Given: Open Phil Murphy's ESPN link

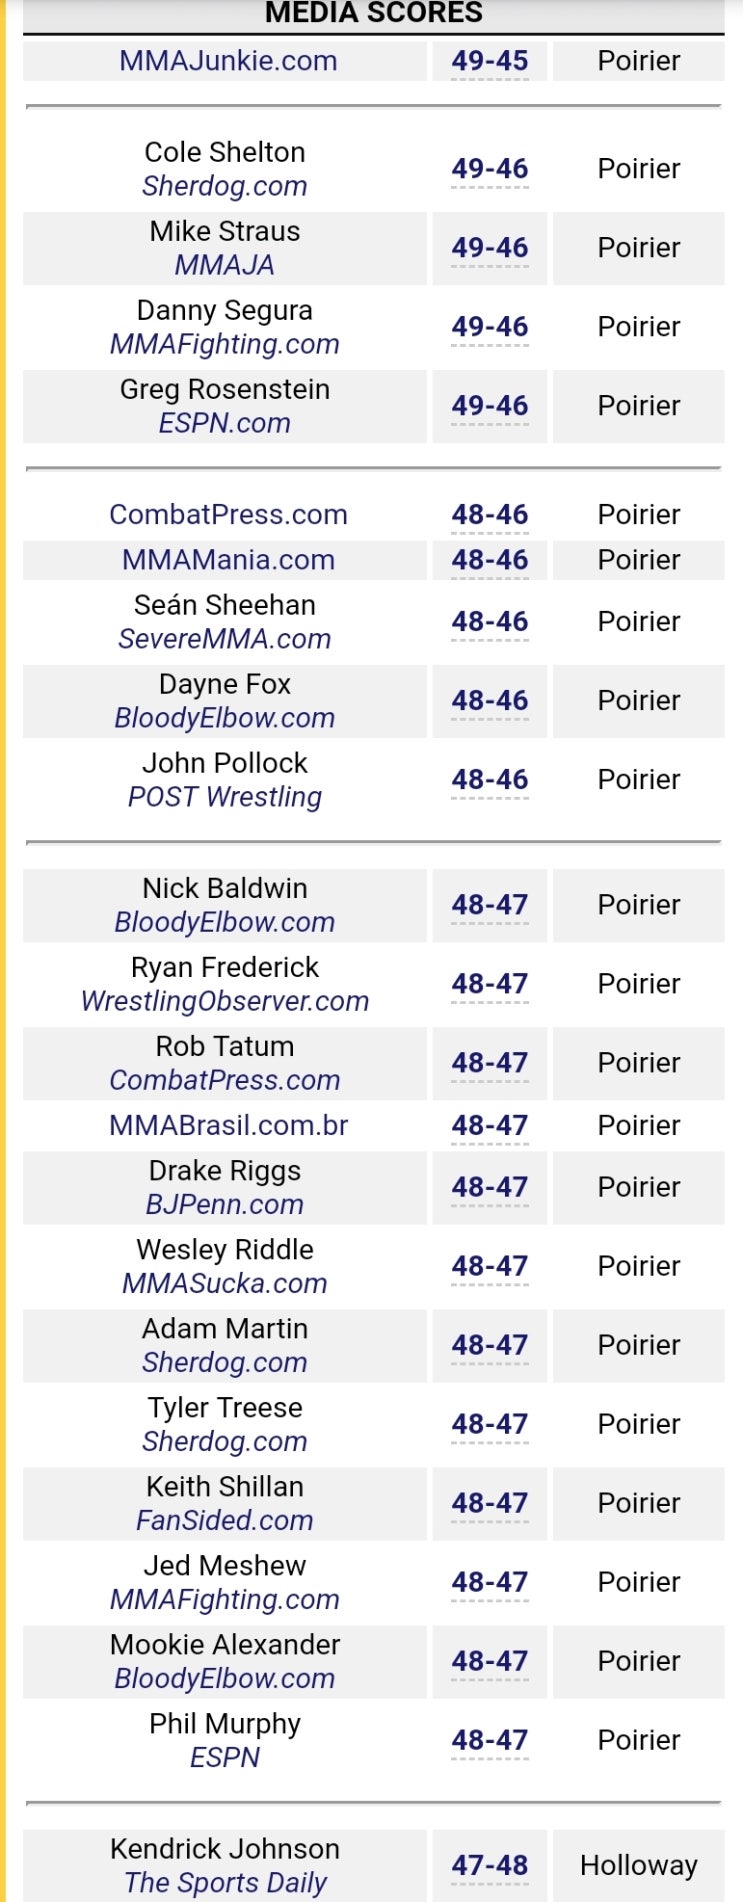Looking at the screenshot, I should [225, 1757].
